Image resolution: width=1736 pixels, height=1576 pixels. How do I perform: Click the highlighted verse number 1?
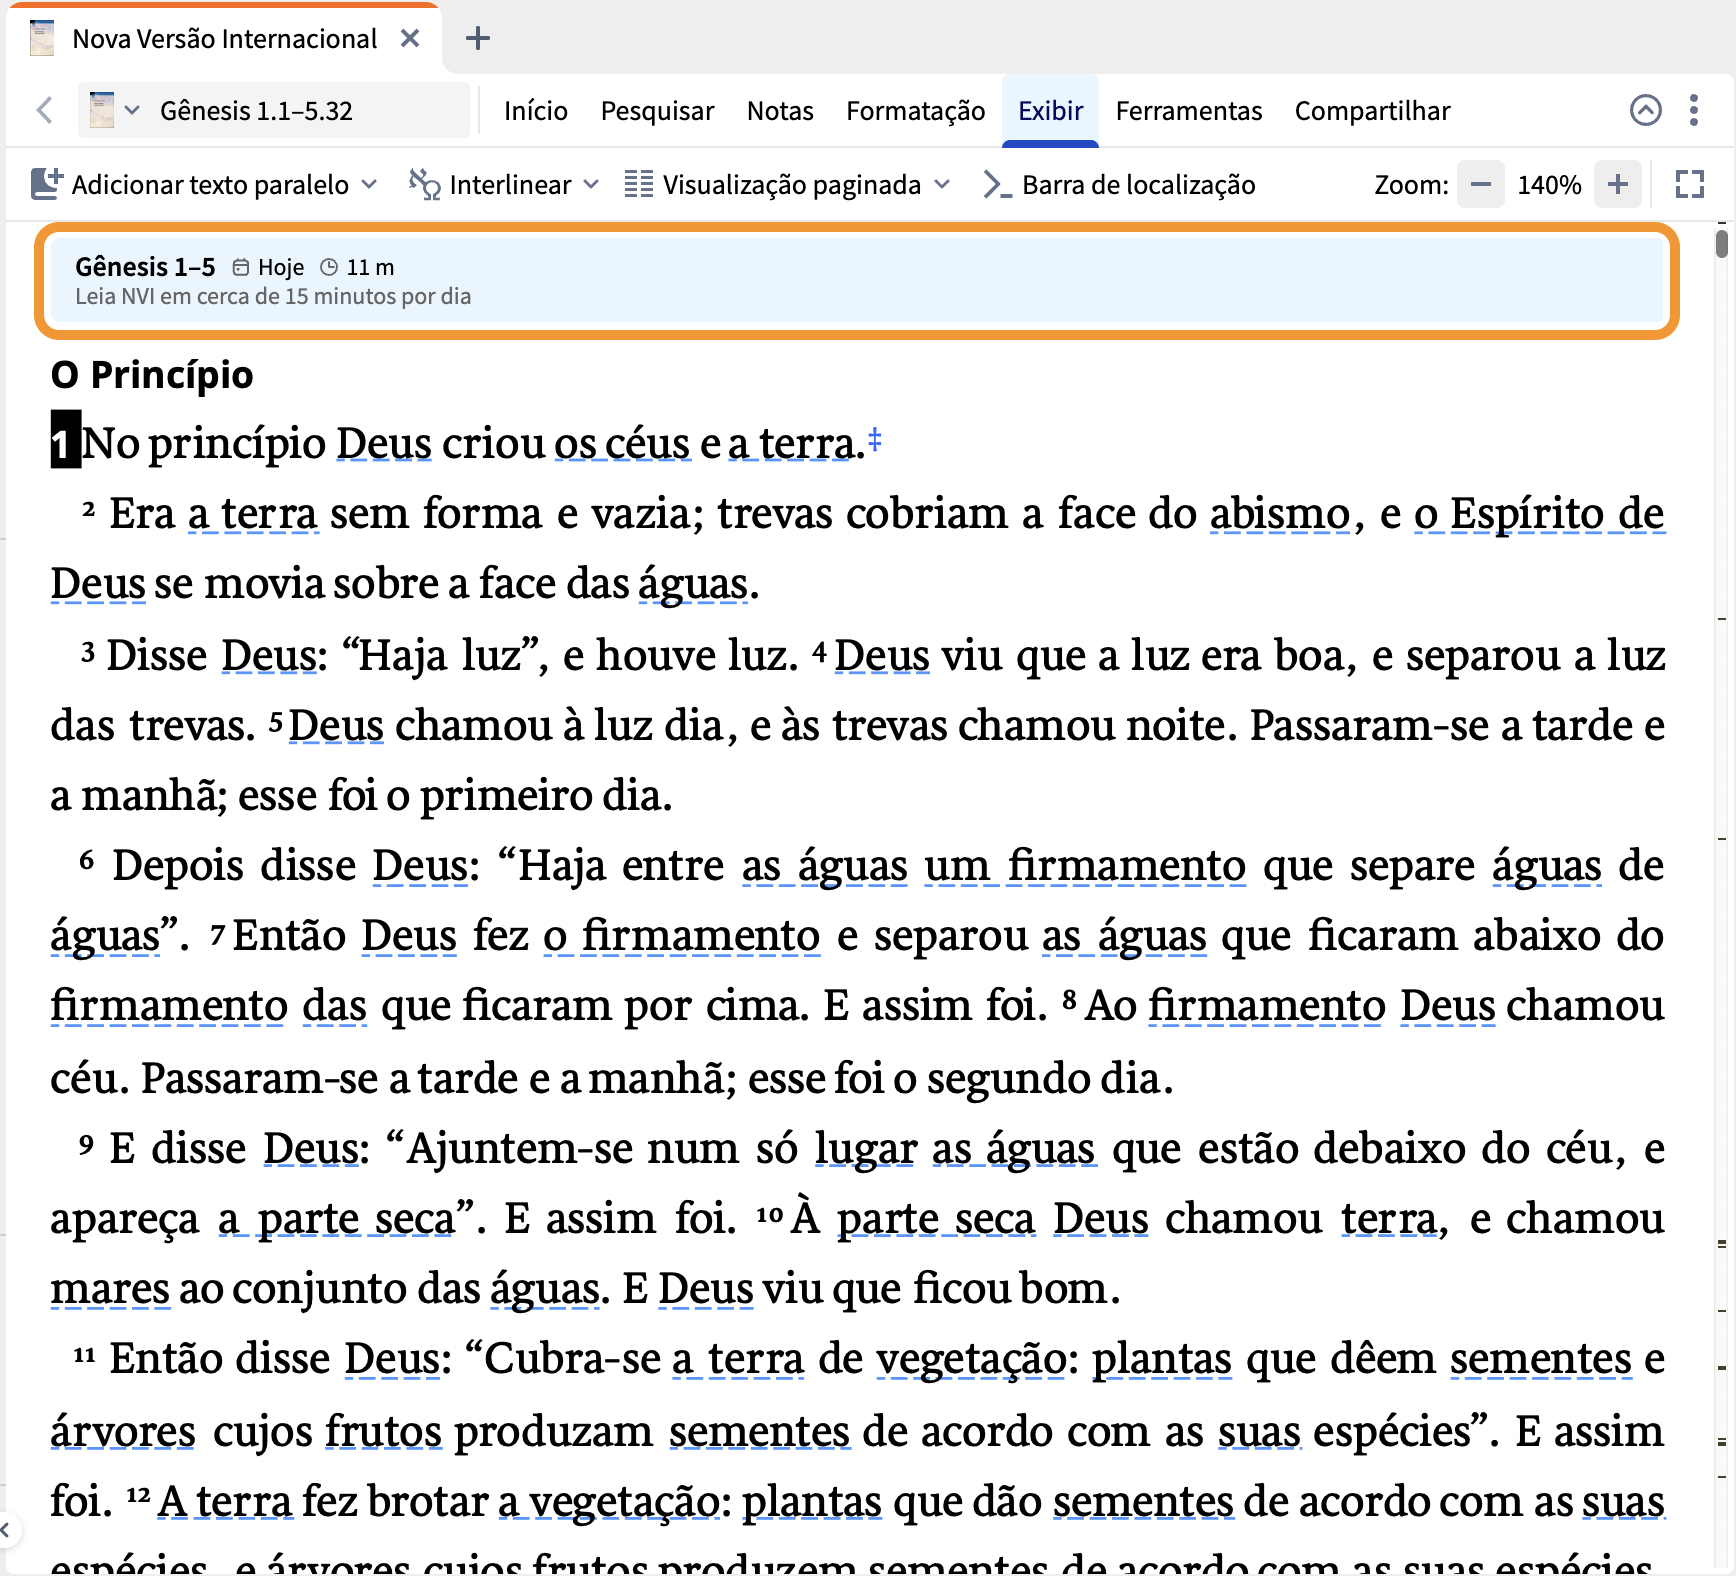click(65, 440)
